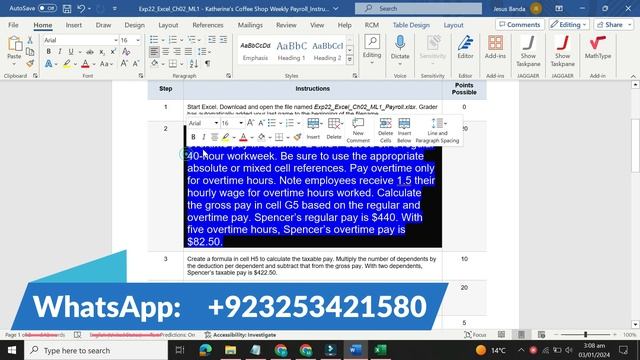The width and height of the screenshot is (640, 360).
Task: Click the Copy icon in Clipboard group
Action: coord(30,52)
